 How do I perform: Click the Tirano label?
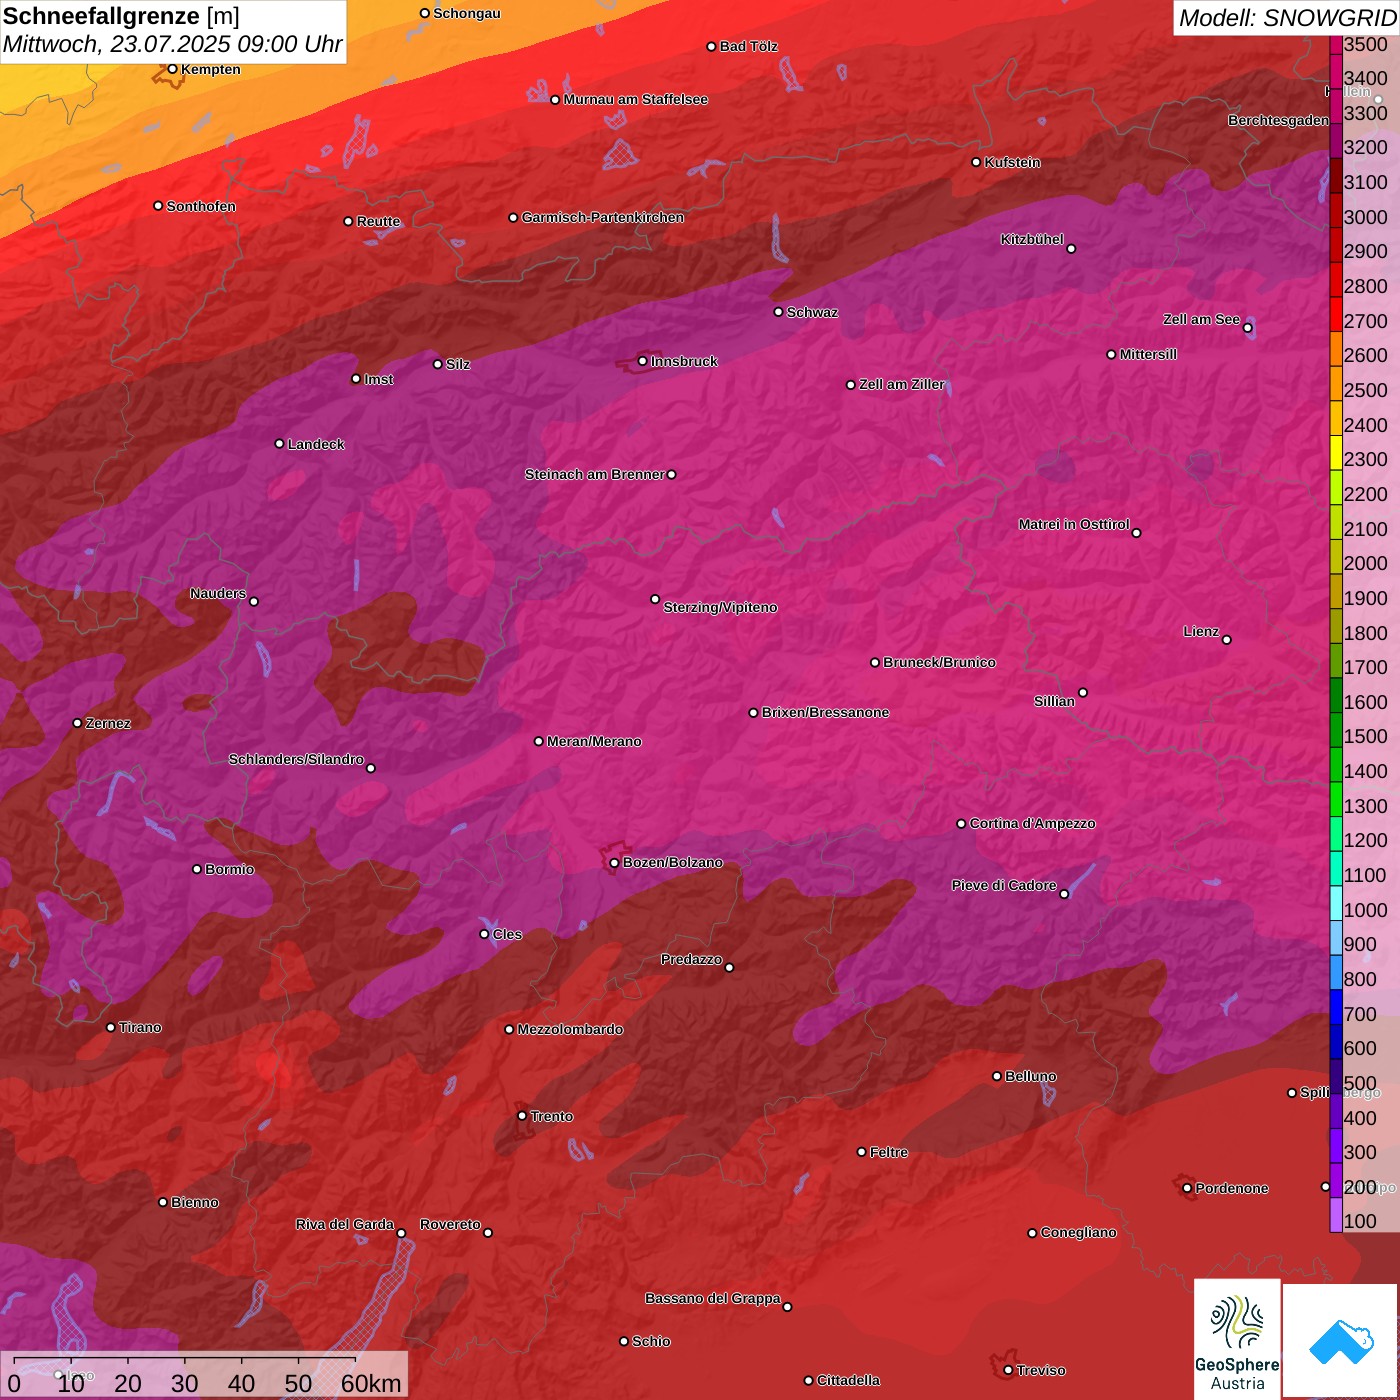(140, 1027)
